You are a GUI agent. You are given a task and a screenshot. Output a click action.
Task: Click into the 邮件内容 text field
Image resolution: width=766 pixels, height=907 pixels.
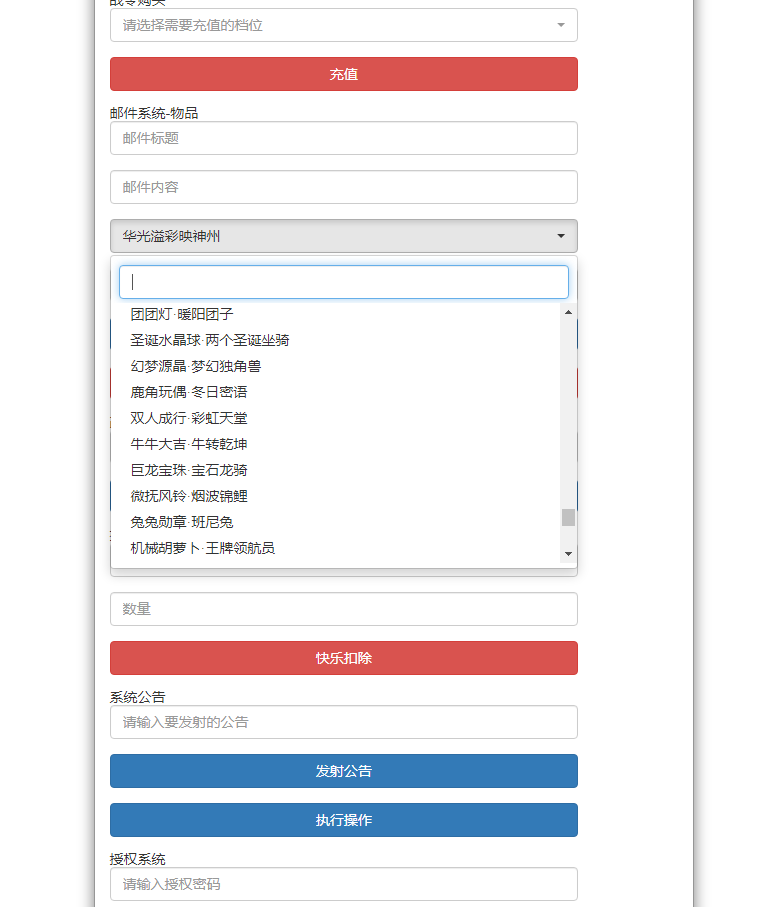[343, 187]
